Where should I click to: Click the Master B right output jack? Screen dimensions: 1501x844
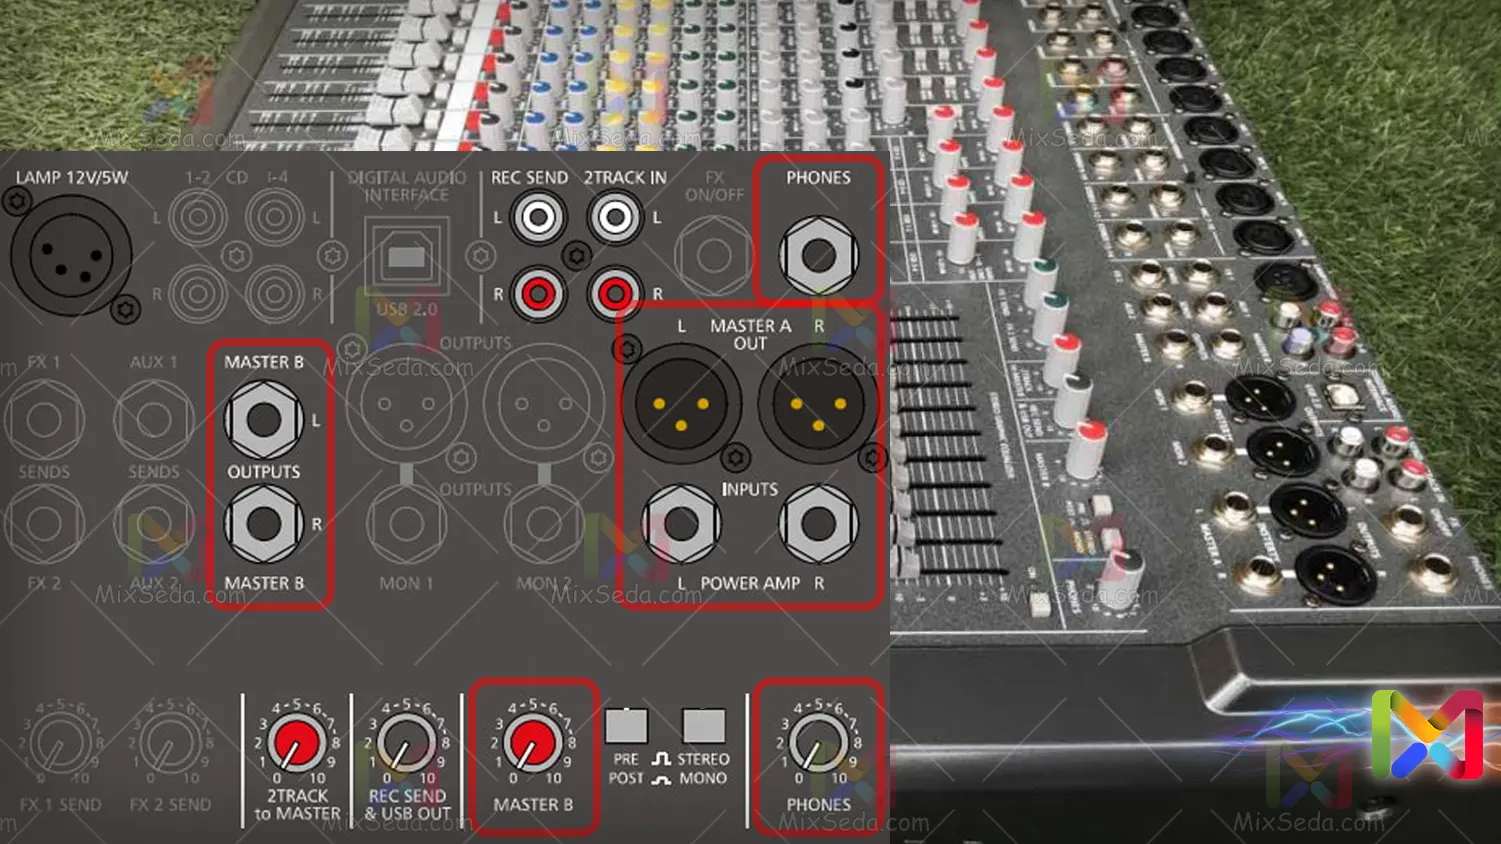[263, 523]
